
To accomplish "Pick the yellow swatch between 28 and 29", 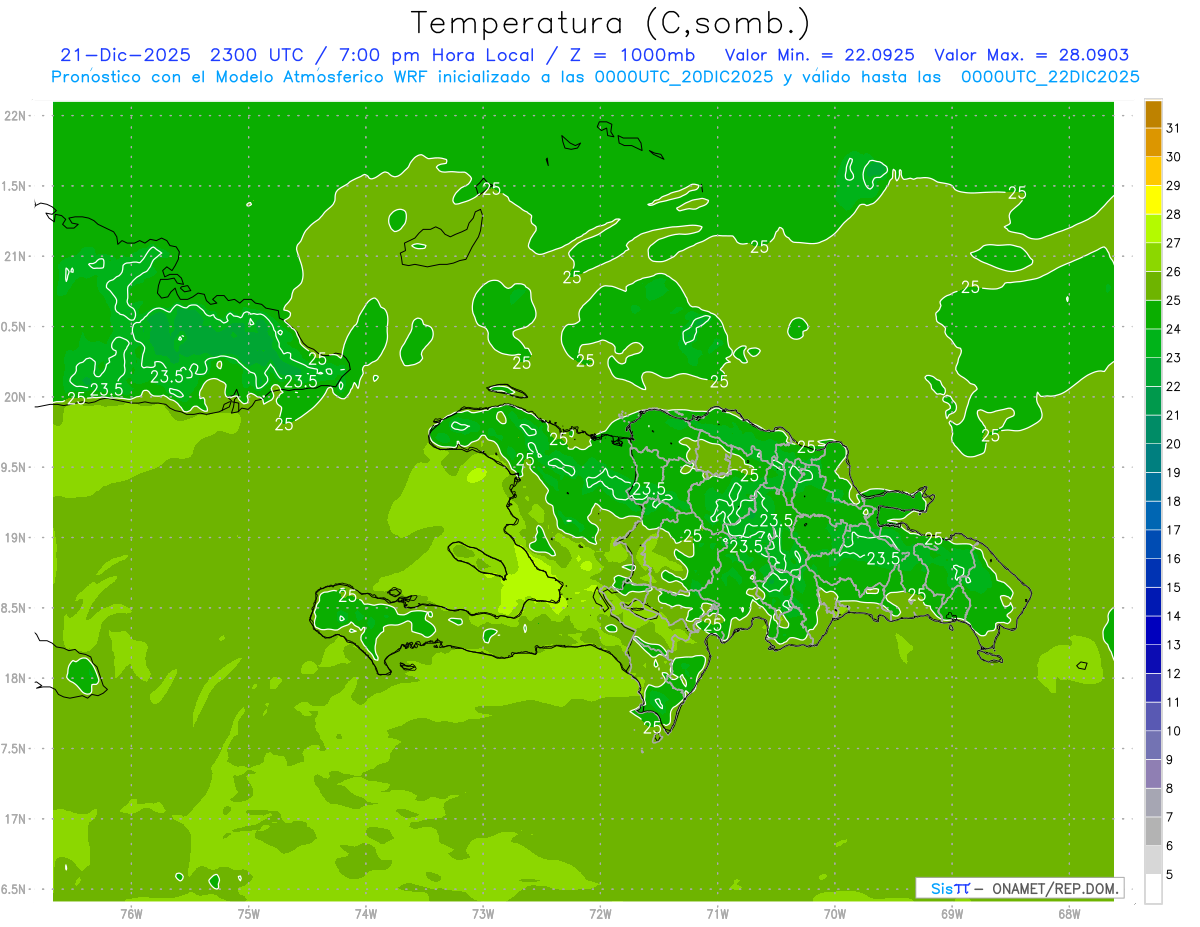I will [x=1153, y=200].
